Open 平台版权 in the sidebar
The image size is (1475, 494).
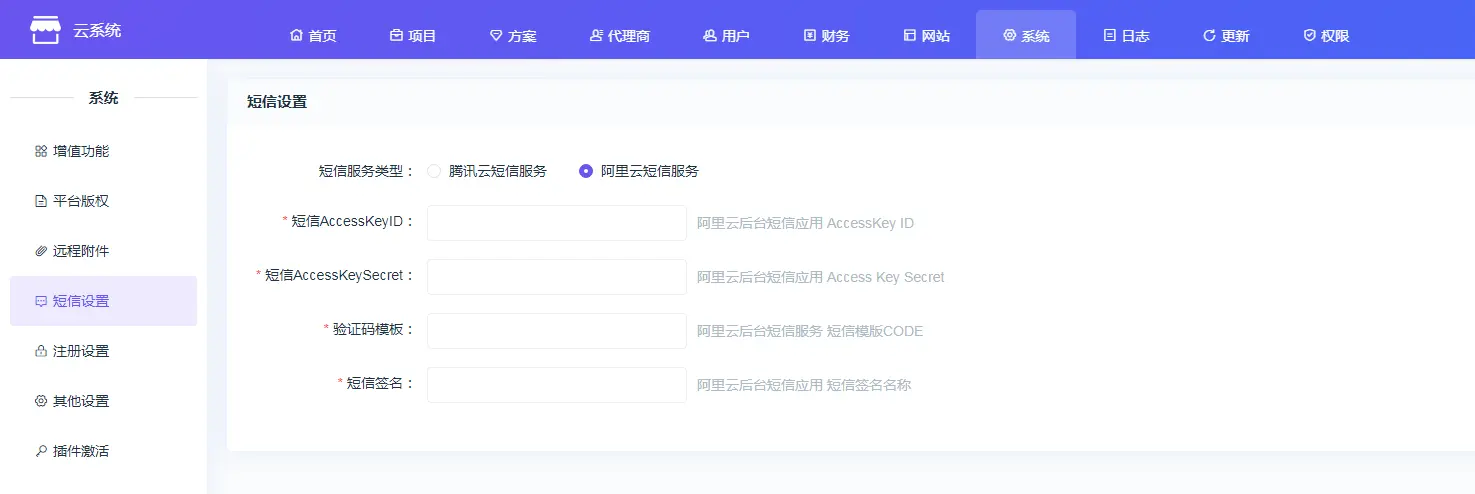click(103, 201)
